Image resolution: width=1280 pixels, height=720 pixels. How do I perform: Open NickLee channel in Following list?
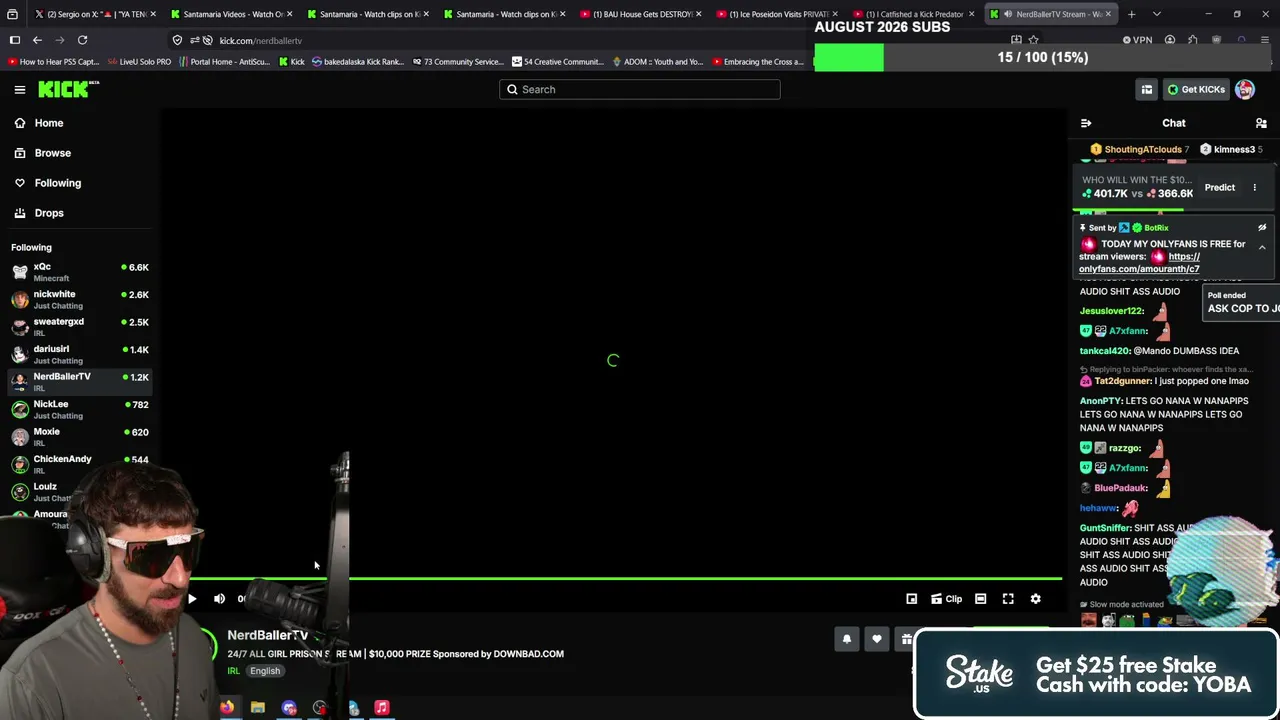pyautogui.click(x=80, y=409)
